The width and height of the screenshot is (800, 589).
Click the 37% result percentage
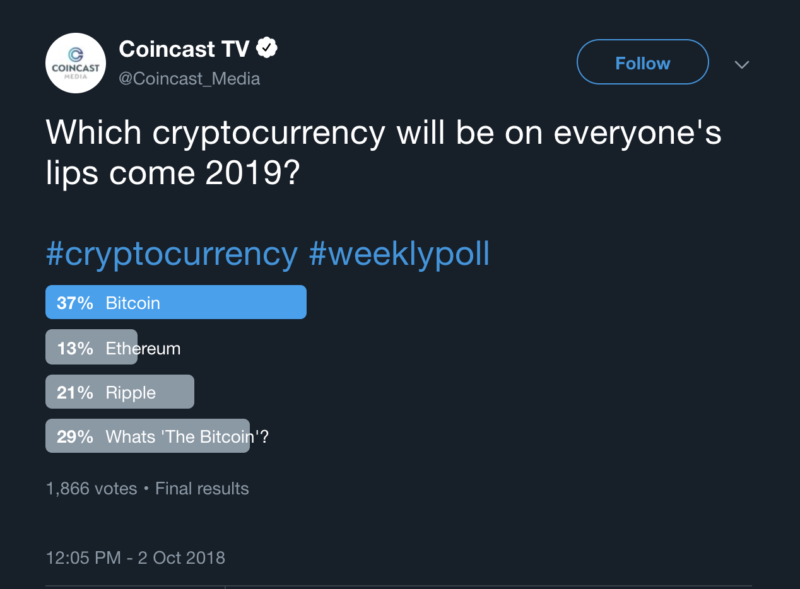[76, 303]
